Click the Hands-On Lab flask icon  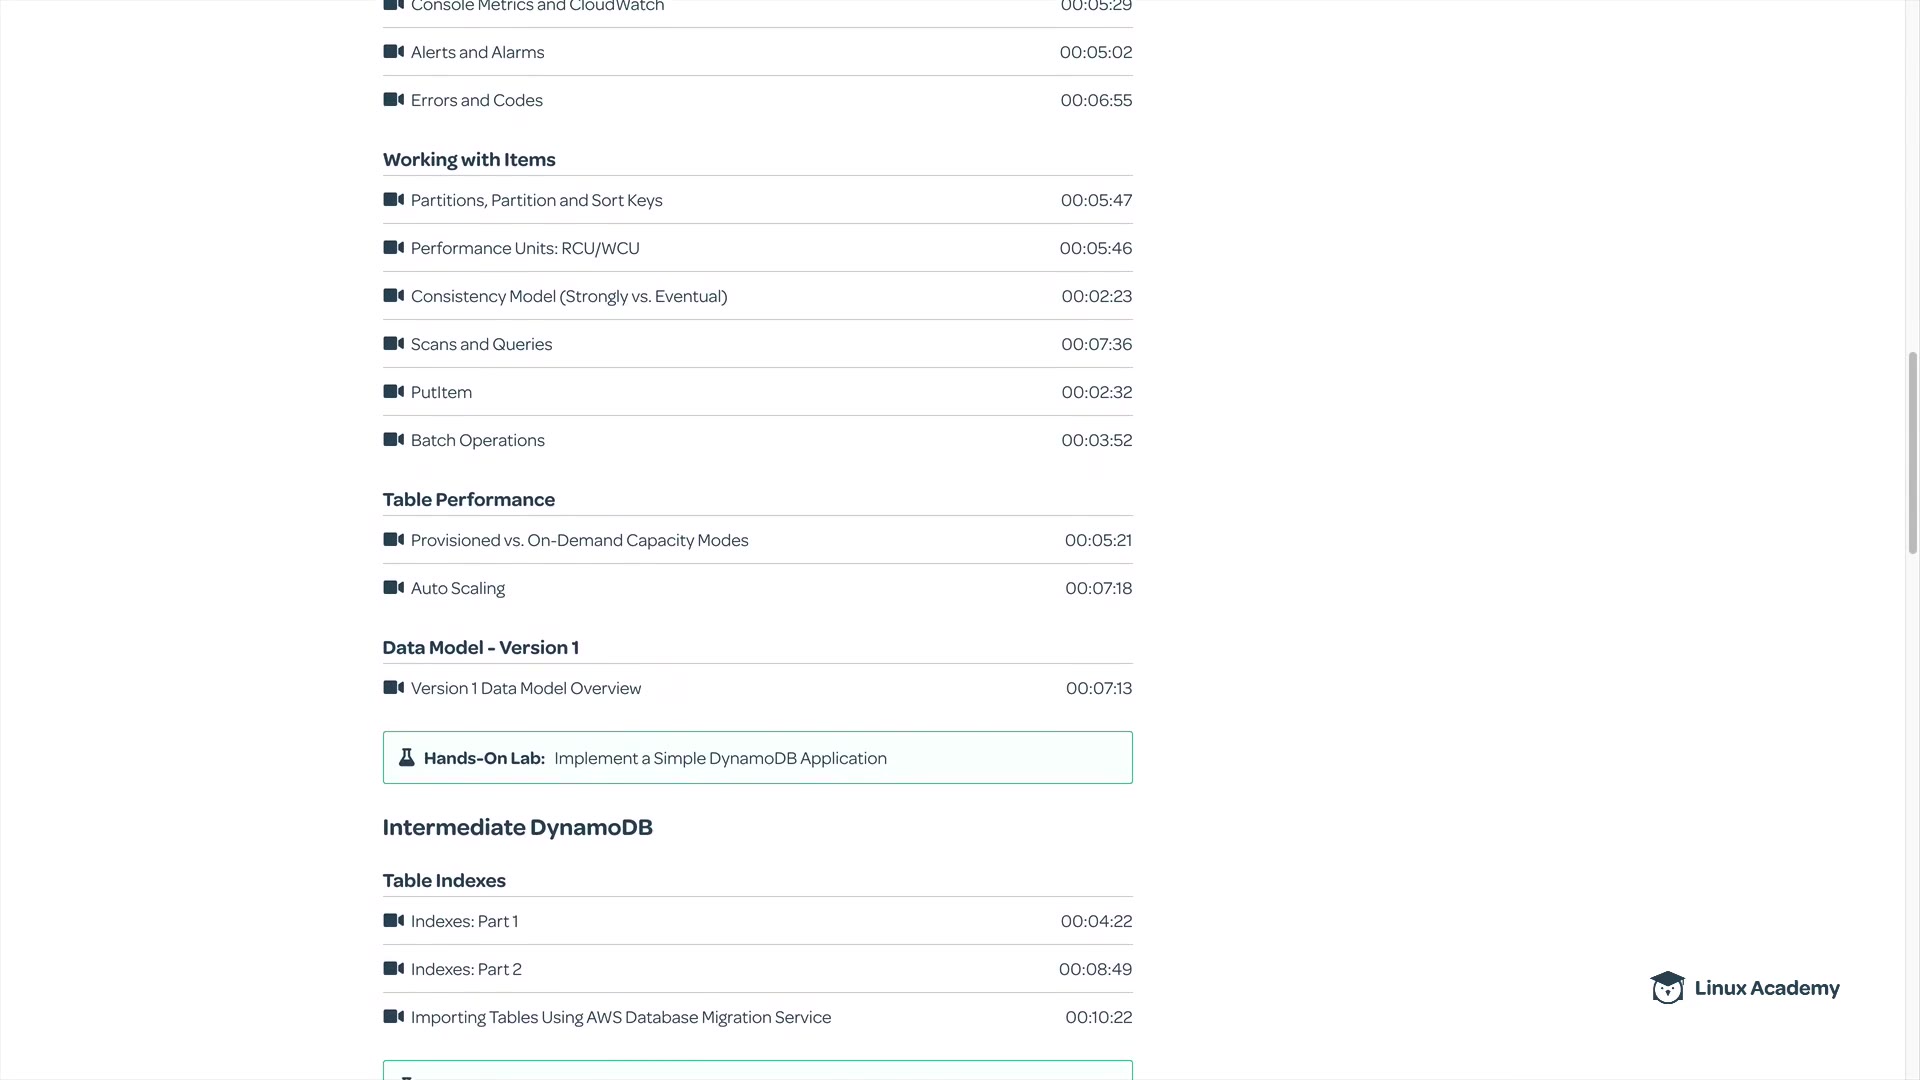tap(407, 758)
